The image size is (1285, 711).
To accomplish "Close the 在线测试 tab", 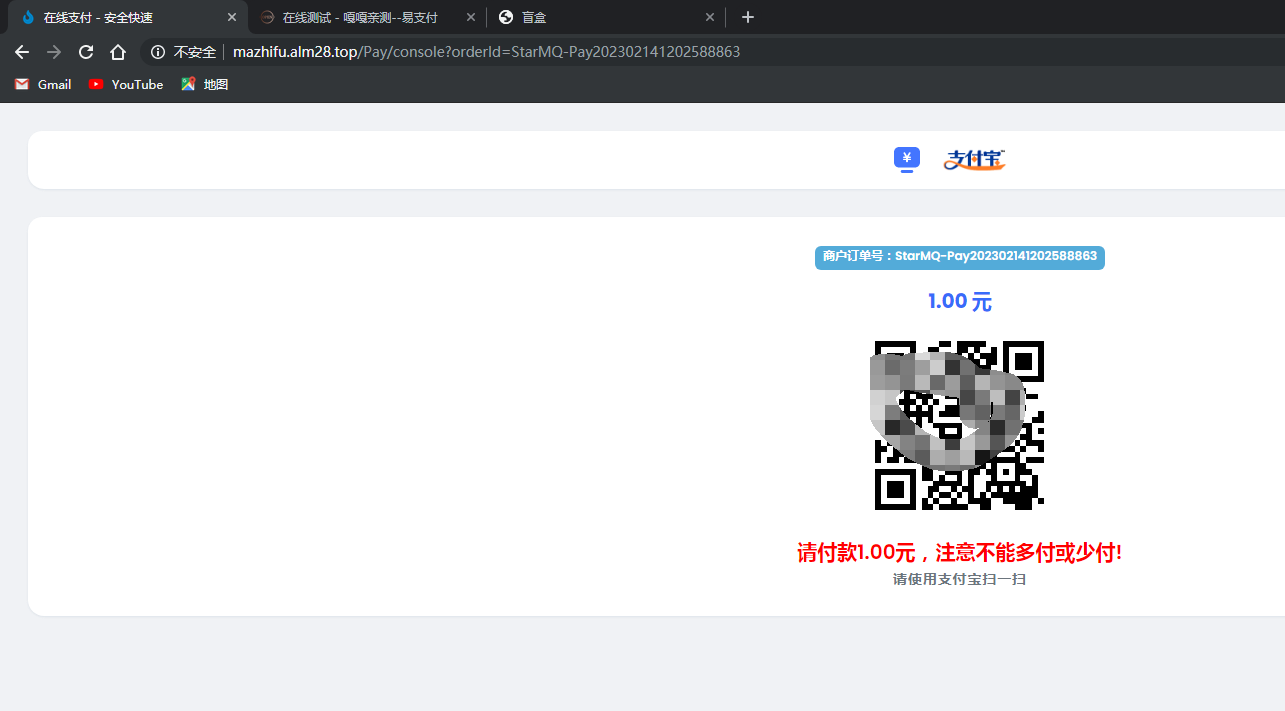I will (471, 18).
